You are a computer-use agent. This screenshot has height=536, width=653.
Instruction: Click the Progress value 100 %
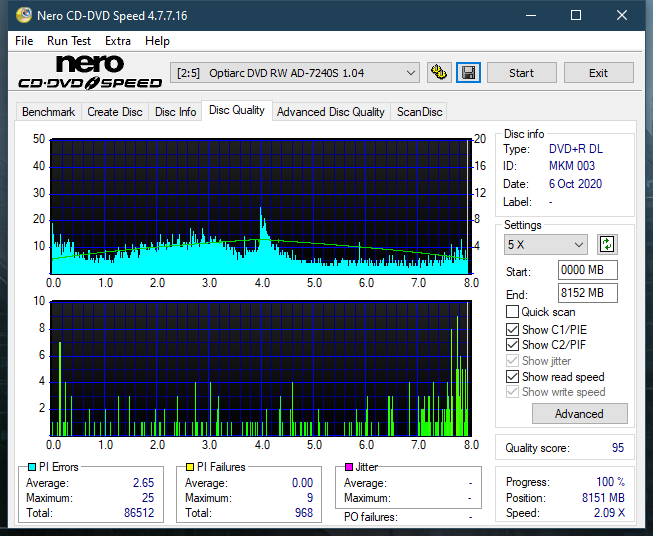(x=611, y=482)
